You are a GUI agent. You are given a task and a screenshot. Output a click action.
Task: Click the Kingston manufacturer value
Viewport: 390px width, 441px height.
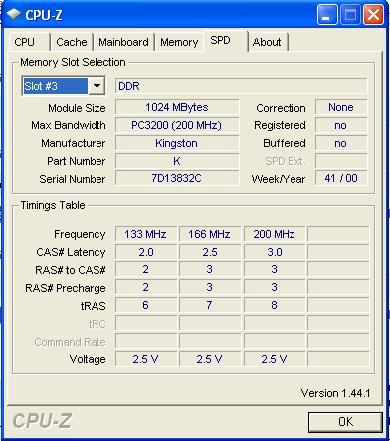click(x=177, y=143)
